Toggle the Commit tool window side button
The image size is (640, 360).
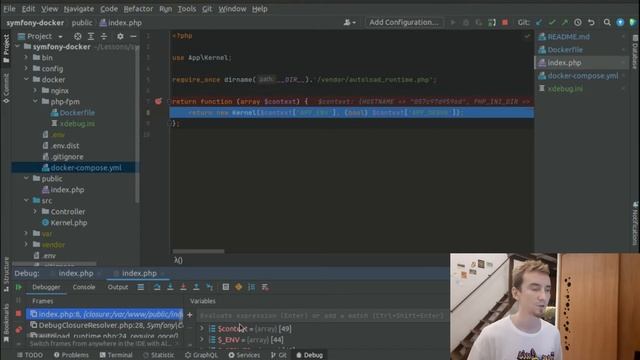point(6,88)
